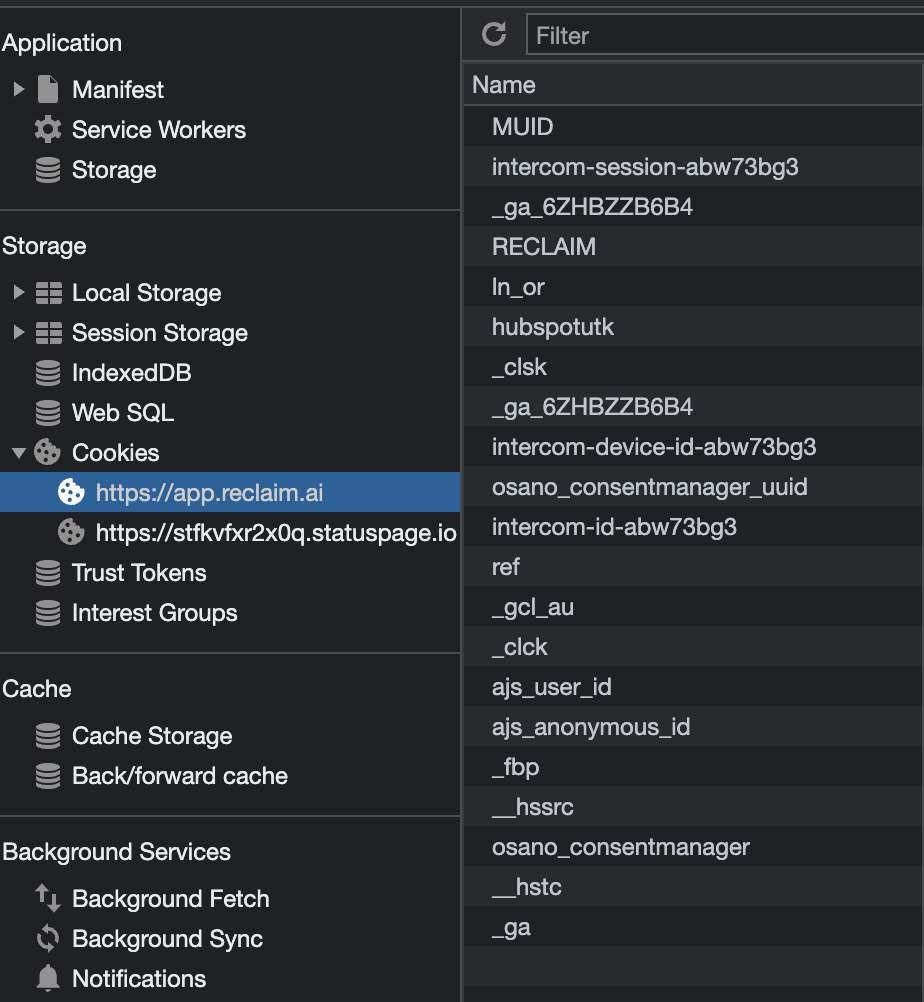Select the __hstc cookie row
Screen dimensions: 924x1002
pos(693,887)
